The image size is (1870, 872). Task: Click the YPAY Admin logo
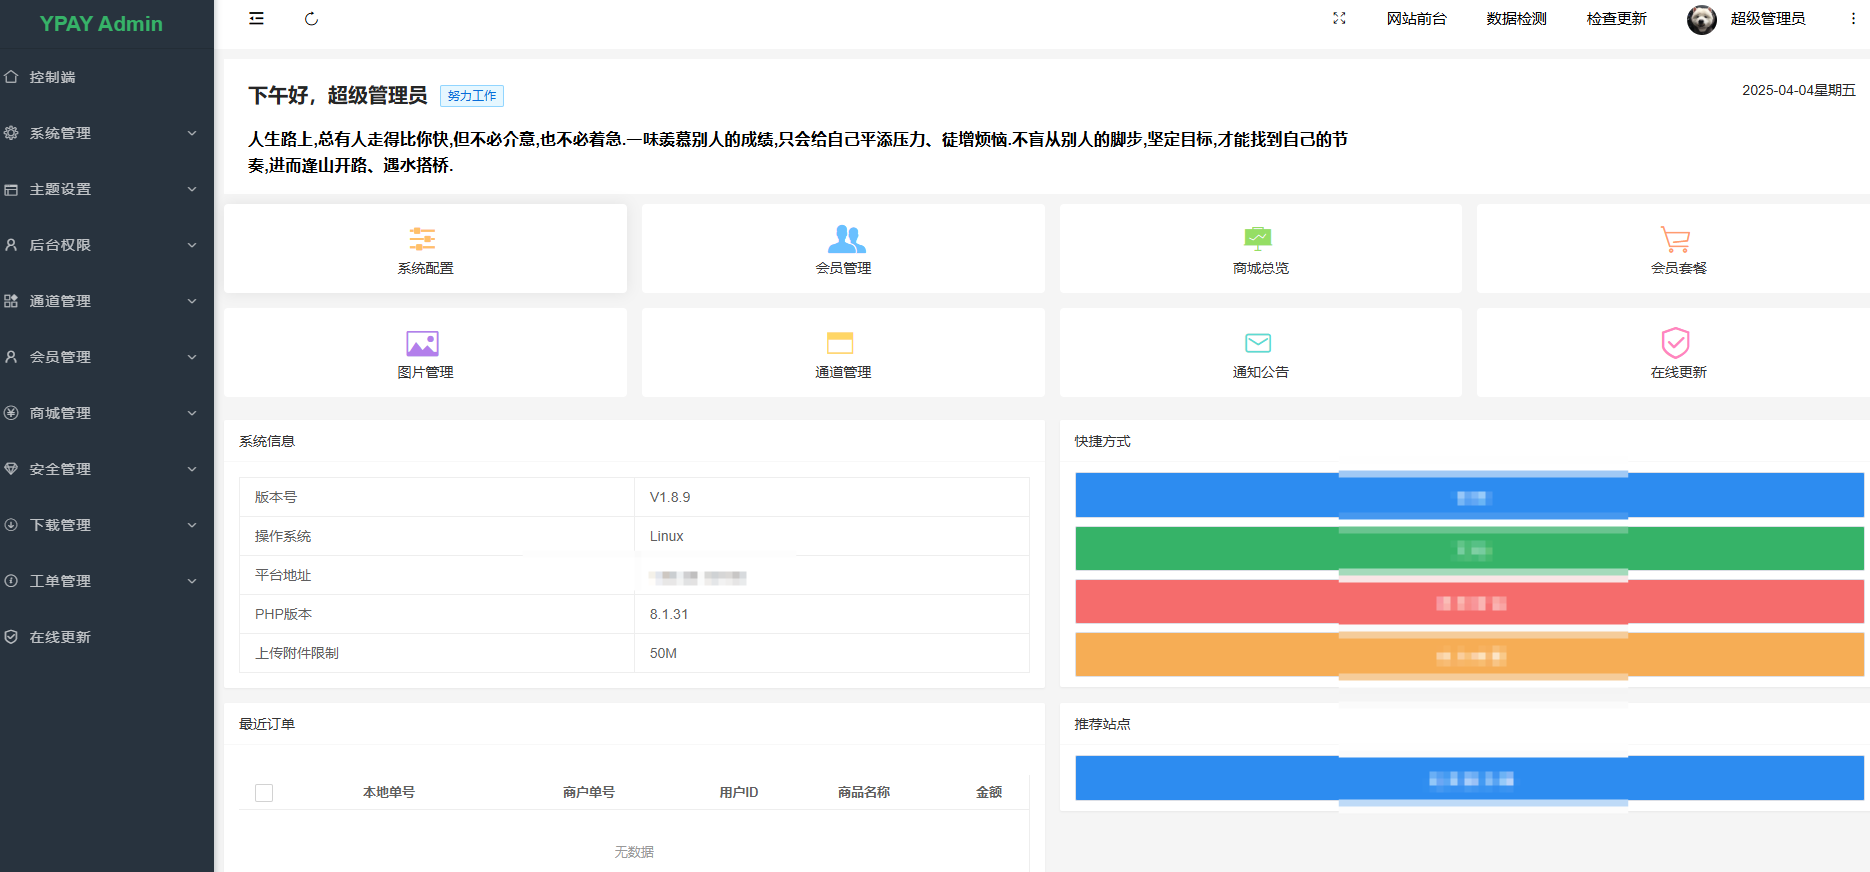coord(101,24)
